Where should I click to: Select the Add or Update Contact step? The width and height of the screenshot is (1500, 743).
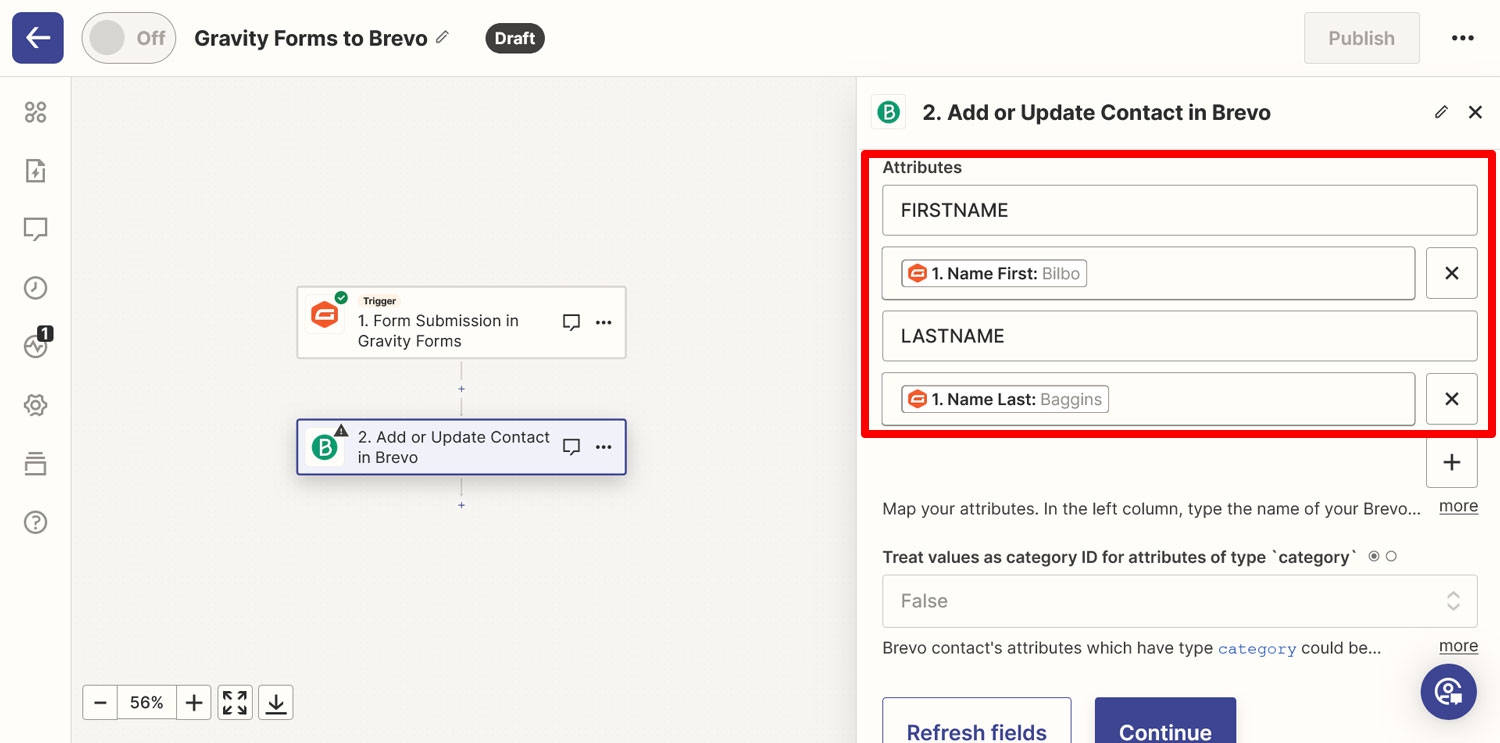461,447
